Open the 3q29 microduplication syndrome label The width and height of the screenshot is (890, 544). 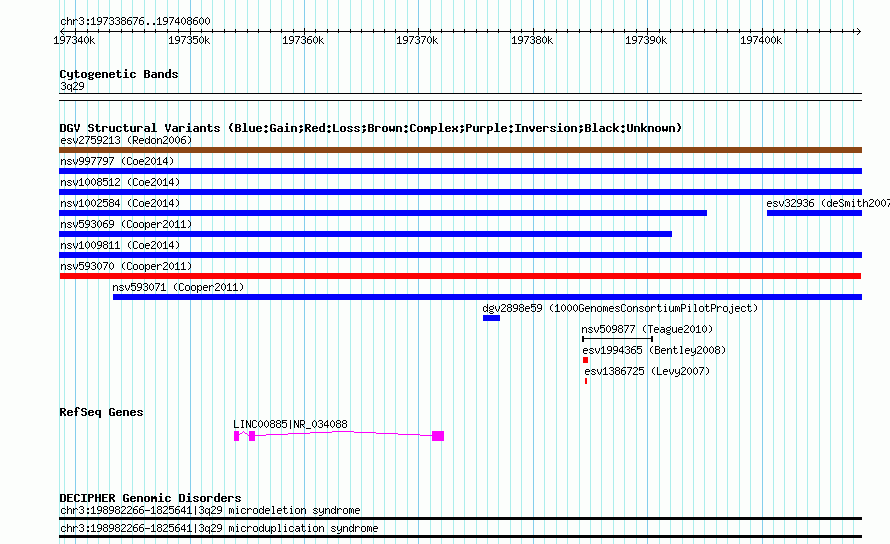tap(219, 529)
